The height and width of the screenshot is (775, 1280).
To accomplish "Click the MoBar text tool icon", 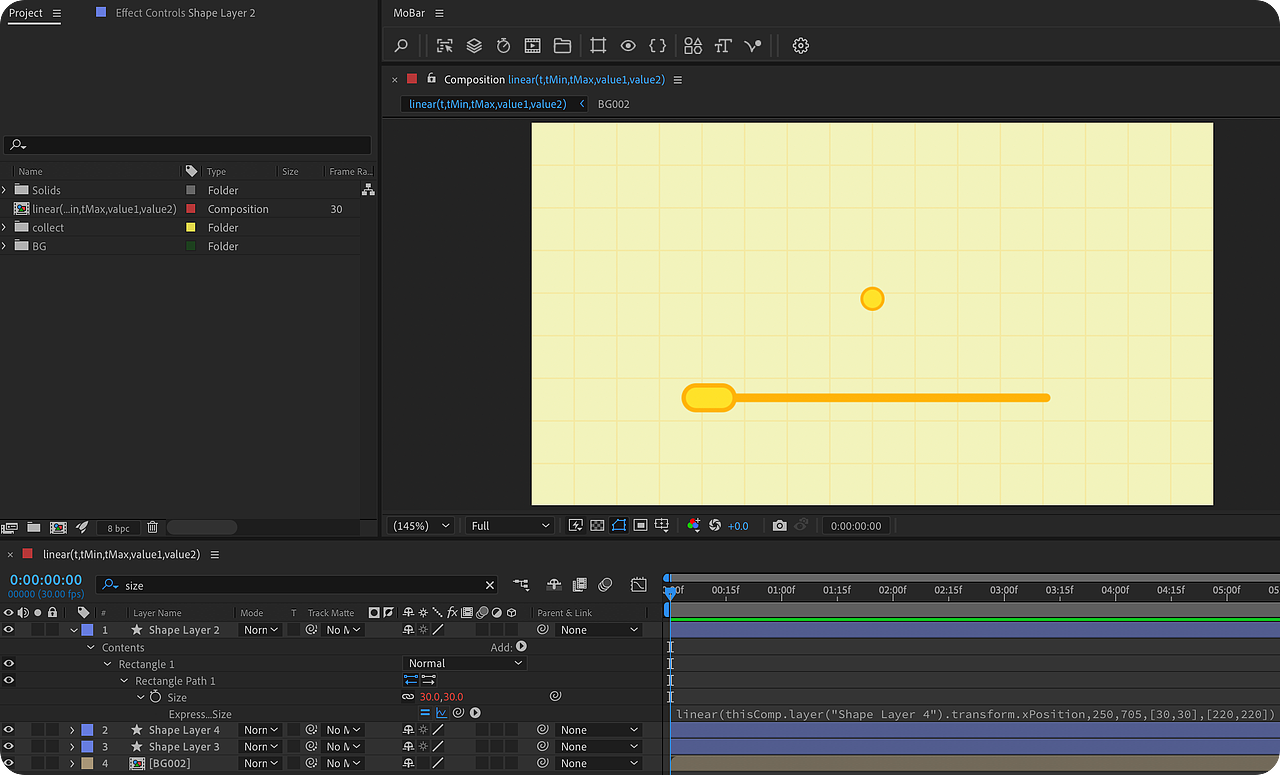I will point(723,46).
